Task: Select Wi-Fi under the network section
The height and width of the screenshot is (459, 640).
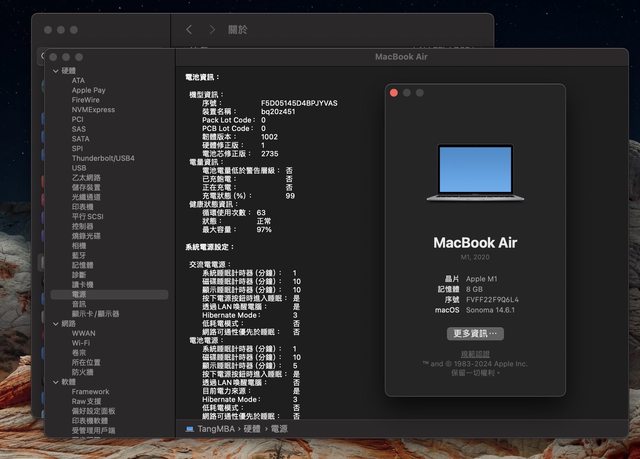Action: 80,342
